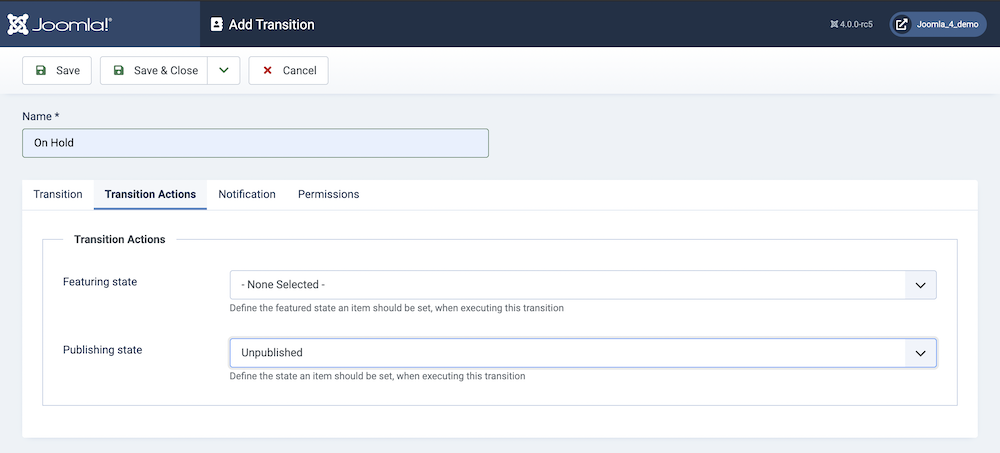1000x453 pixels.
Task: Focus the Name field containing On Hold
Action: pyautogui.click(x=255, y=143)
